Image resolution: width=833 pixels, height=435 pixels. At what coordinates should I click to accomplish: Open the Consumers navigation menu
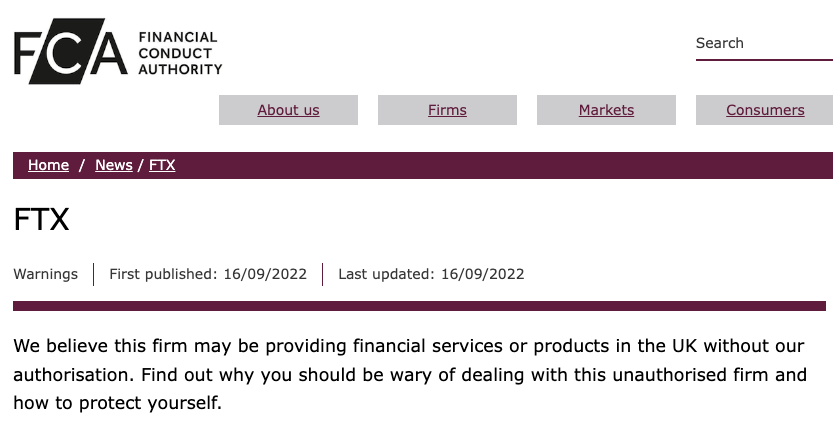coord(765,110)
